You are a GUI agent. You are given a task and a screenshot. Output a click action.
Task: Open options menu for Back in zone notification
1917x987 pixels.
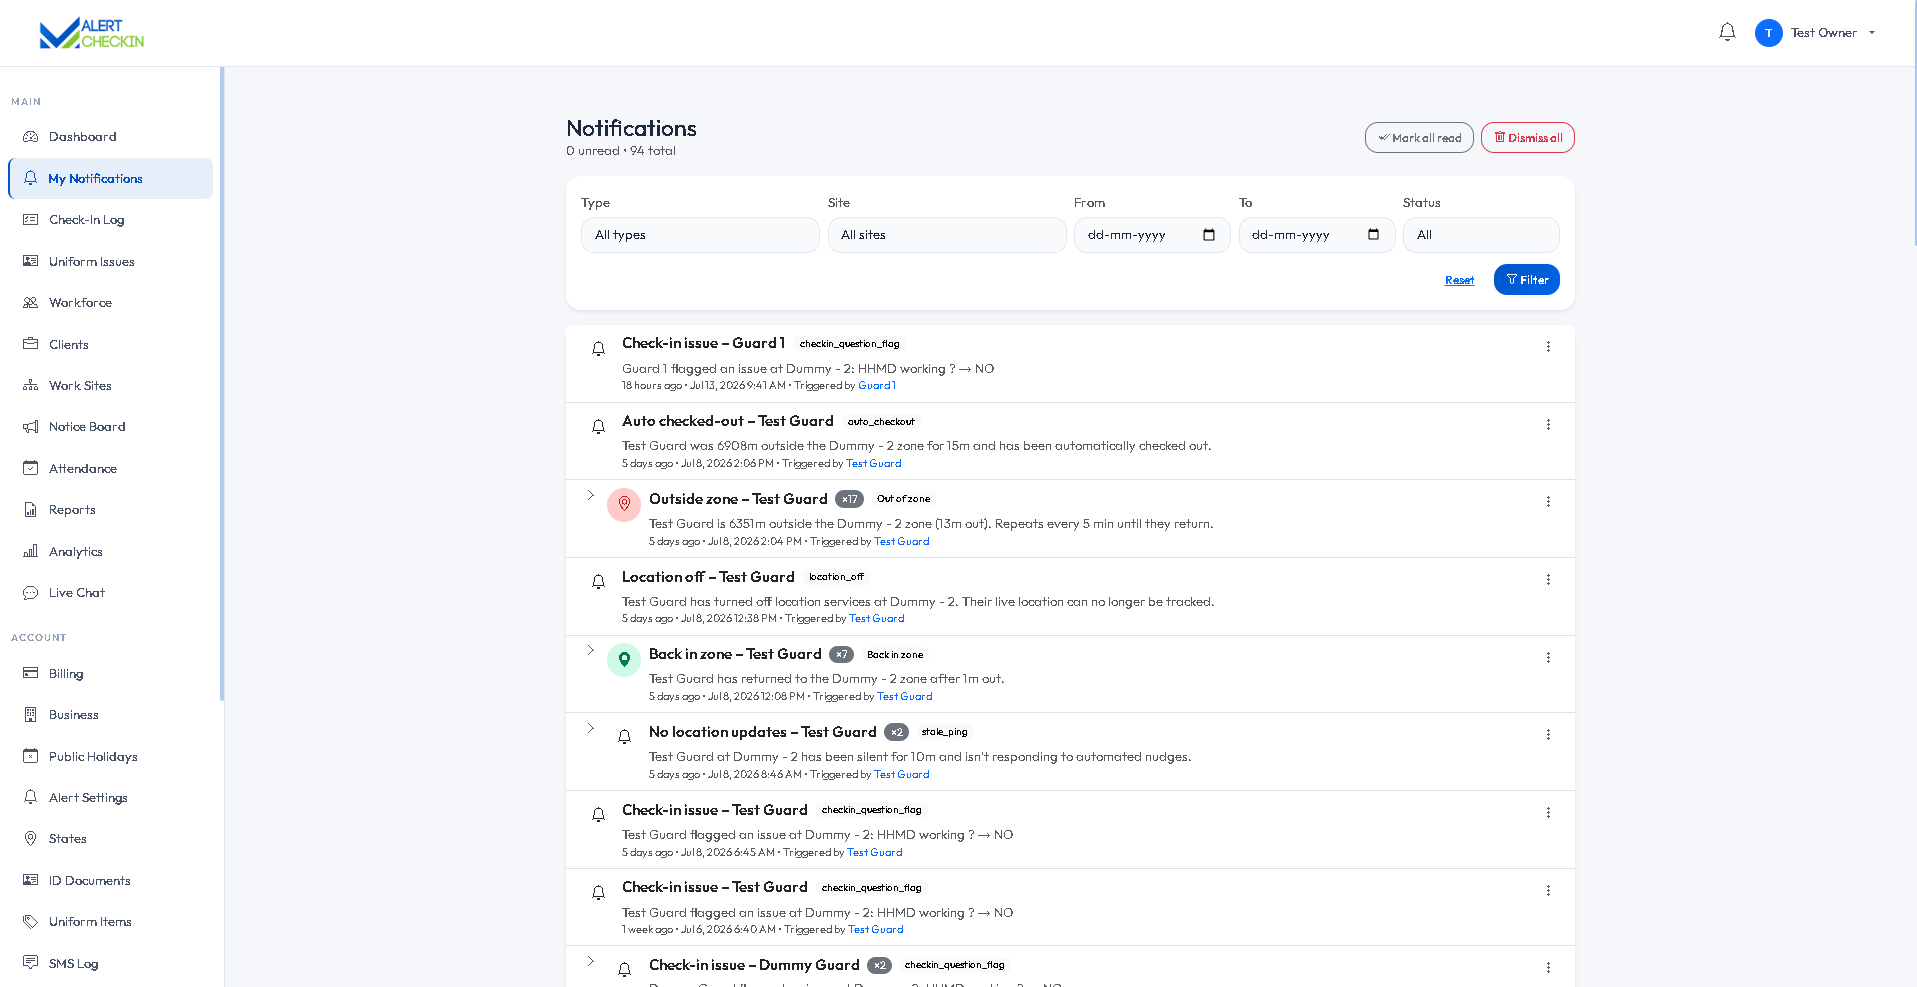click(x=1548, y=658)
